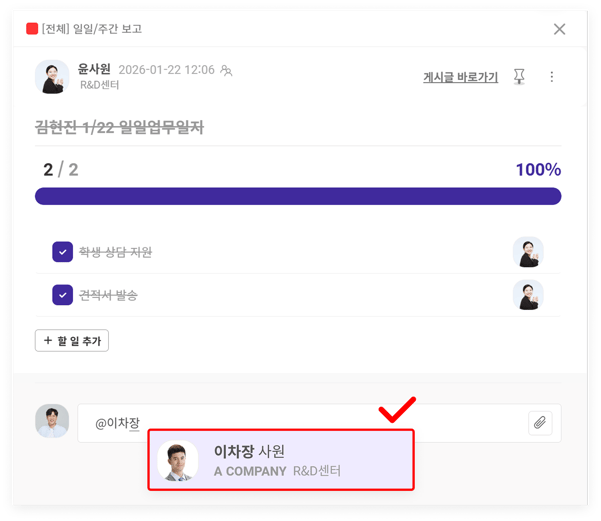Screen dimensions: 601x521
Task: Click the pin icon in the post header
Action: pos(519,77)
